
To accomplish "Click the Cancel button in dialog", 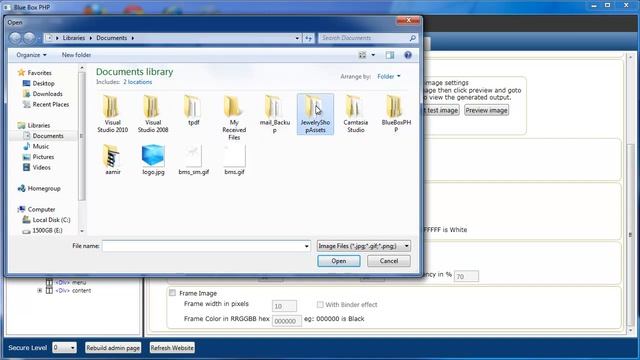I will pos(389,261).
